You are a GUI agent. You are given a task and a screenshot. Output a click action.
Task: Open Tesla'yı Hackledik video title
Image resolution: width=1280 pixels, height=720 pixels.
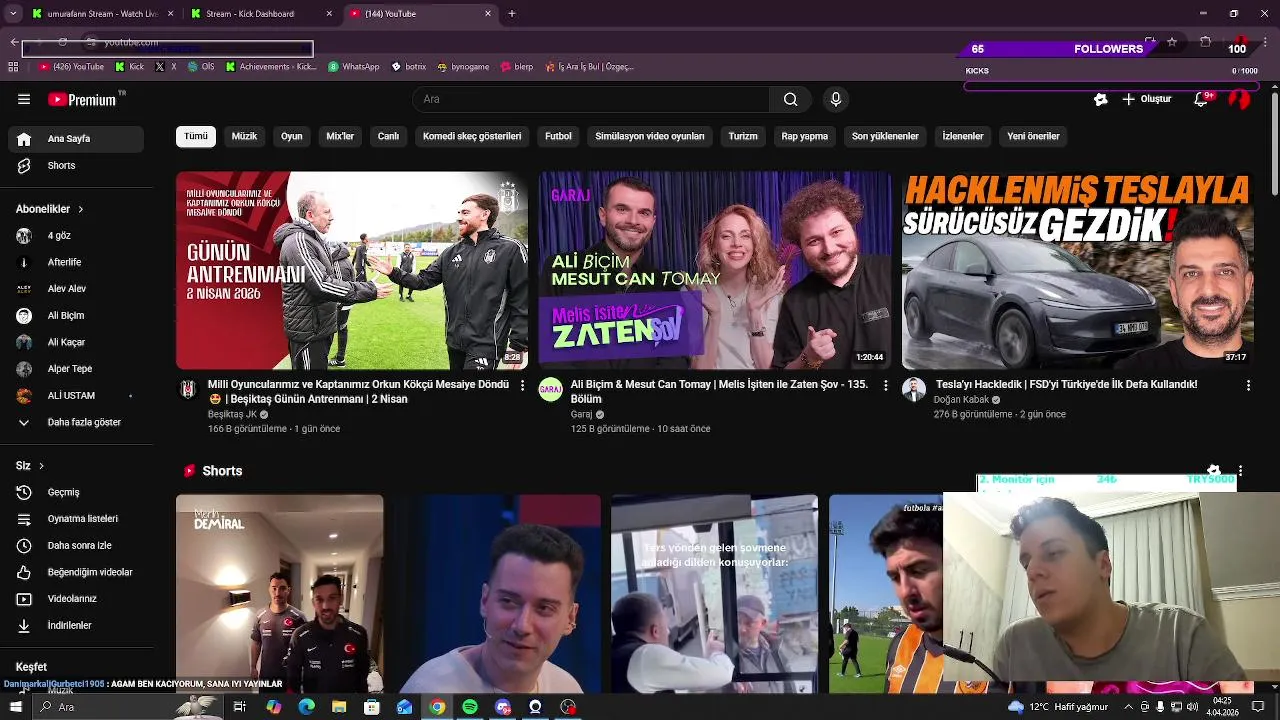point(1066,384)
